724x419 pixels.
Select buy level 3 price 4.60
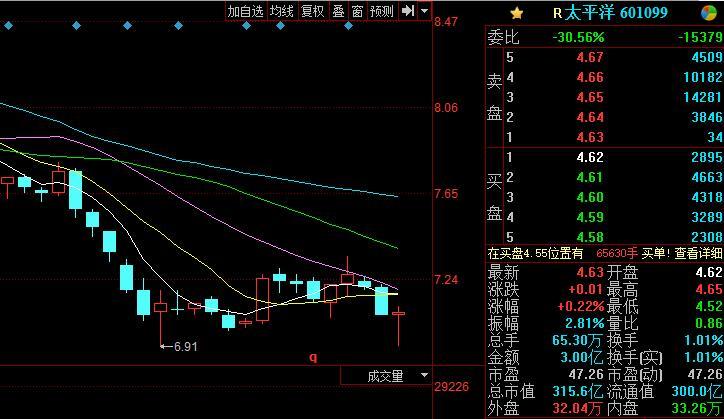tap(590, 197)
